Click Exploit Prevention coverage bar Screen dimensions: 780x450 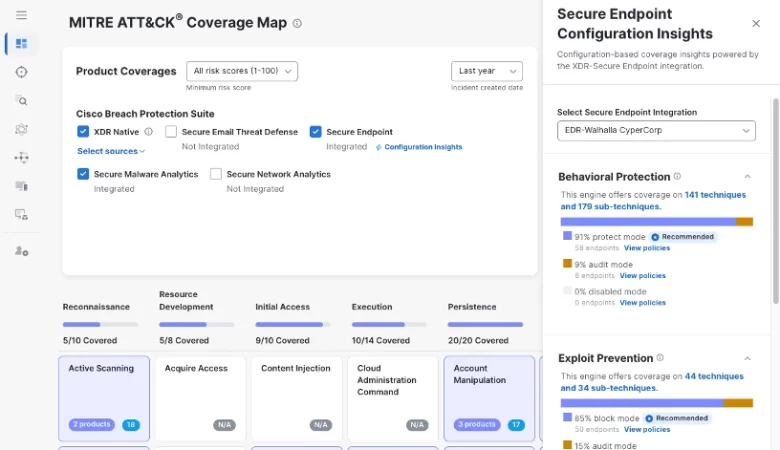tap(657, 403)
